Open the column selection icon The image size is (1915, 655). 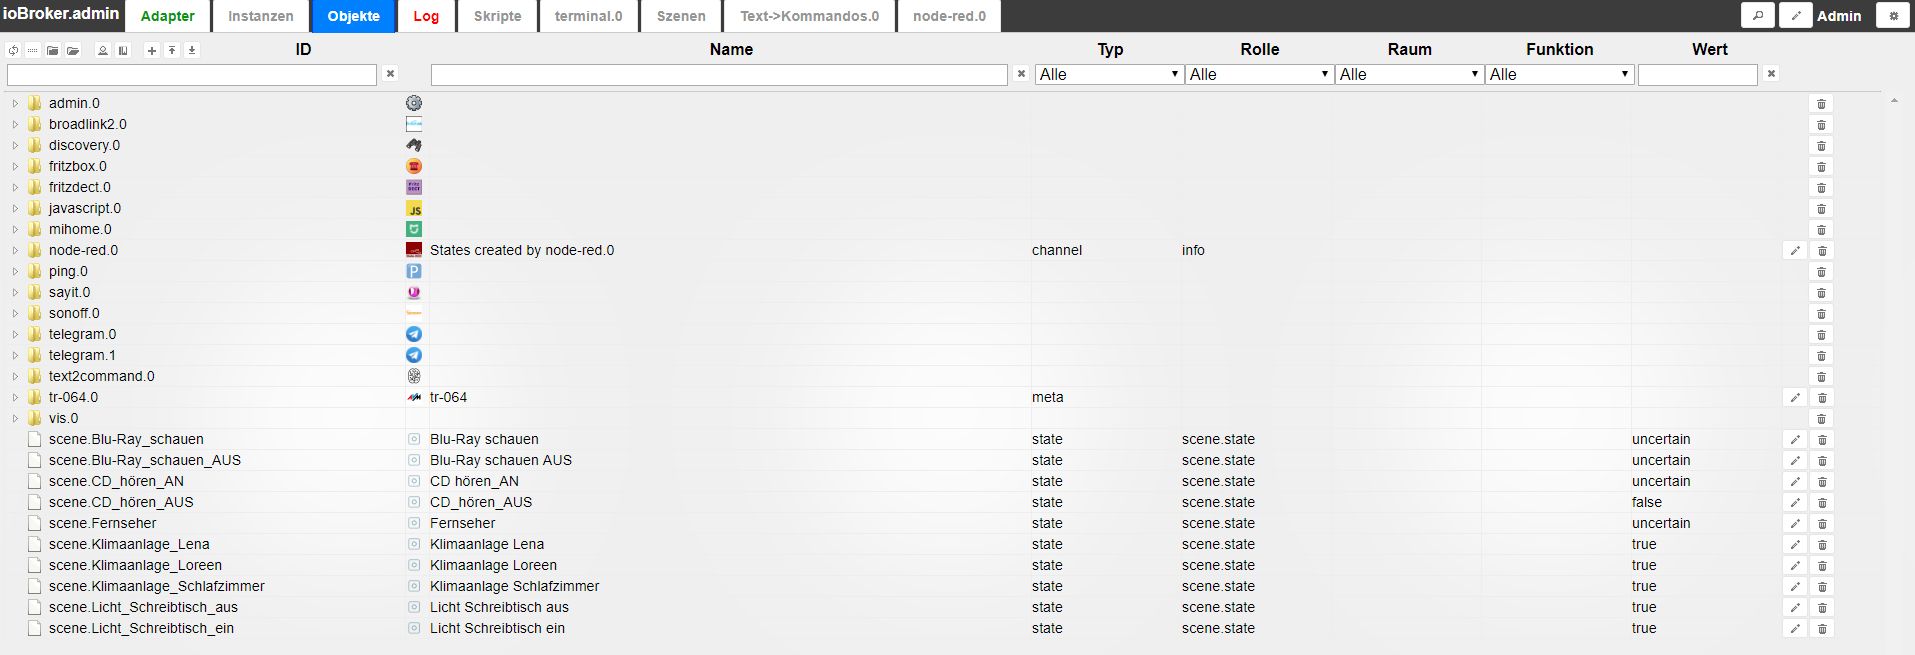[x=123, y=50]
